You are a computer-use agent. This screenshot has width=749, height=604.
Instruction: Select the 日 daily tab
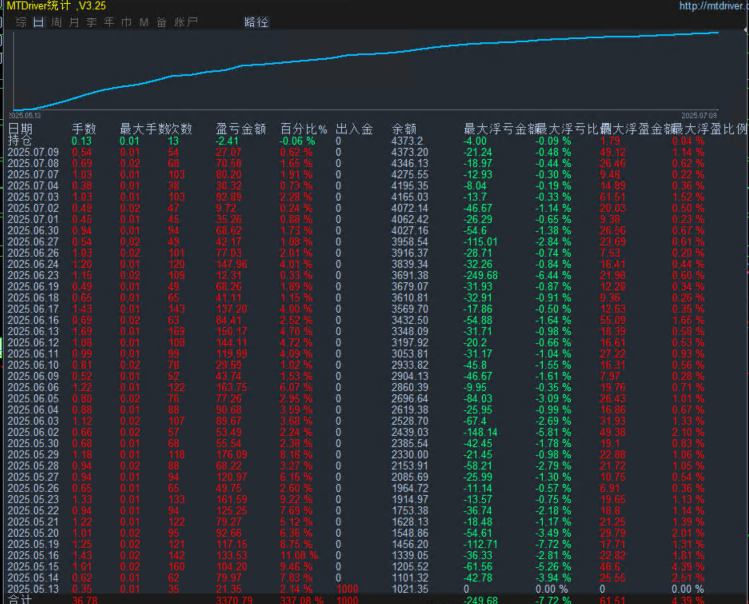click(39, 22)
